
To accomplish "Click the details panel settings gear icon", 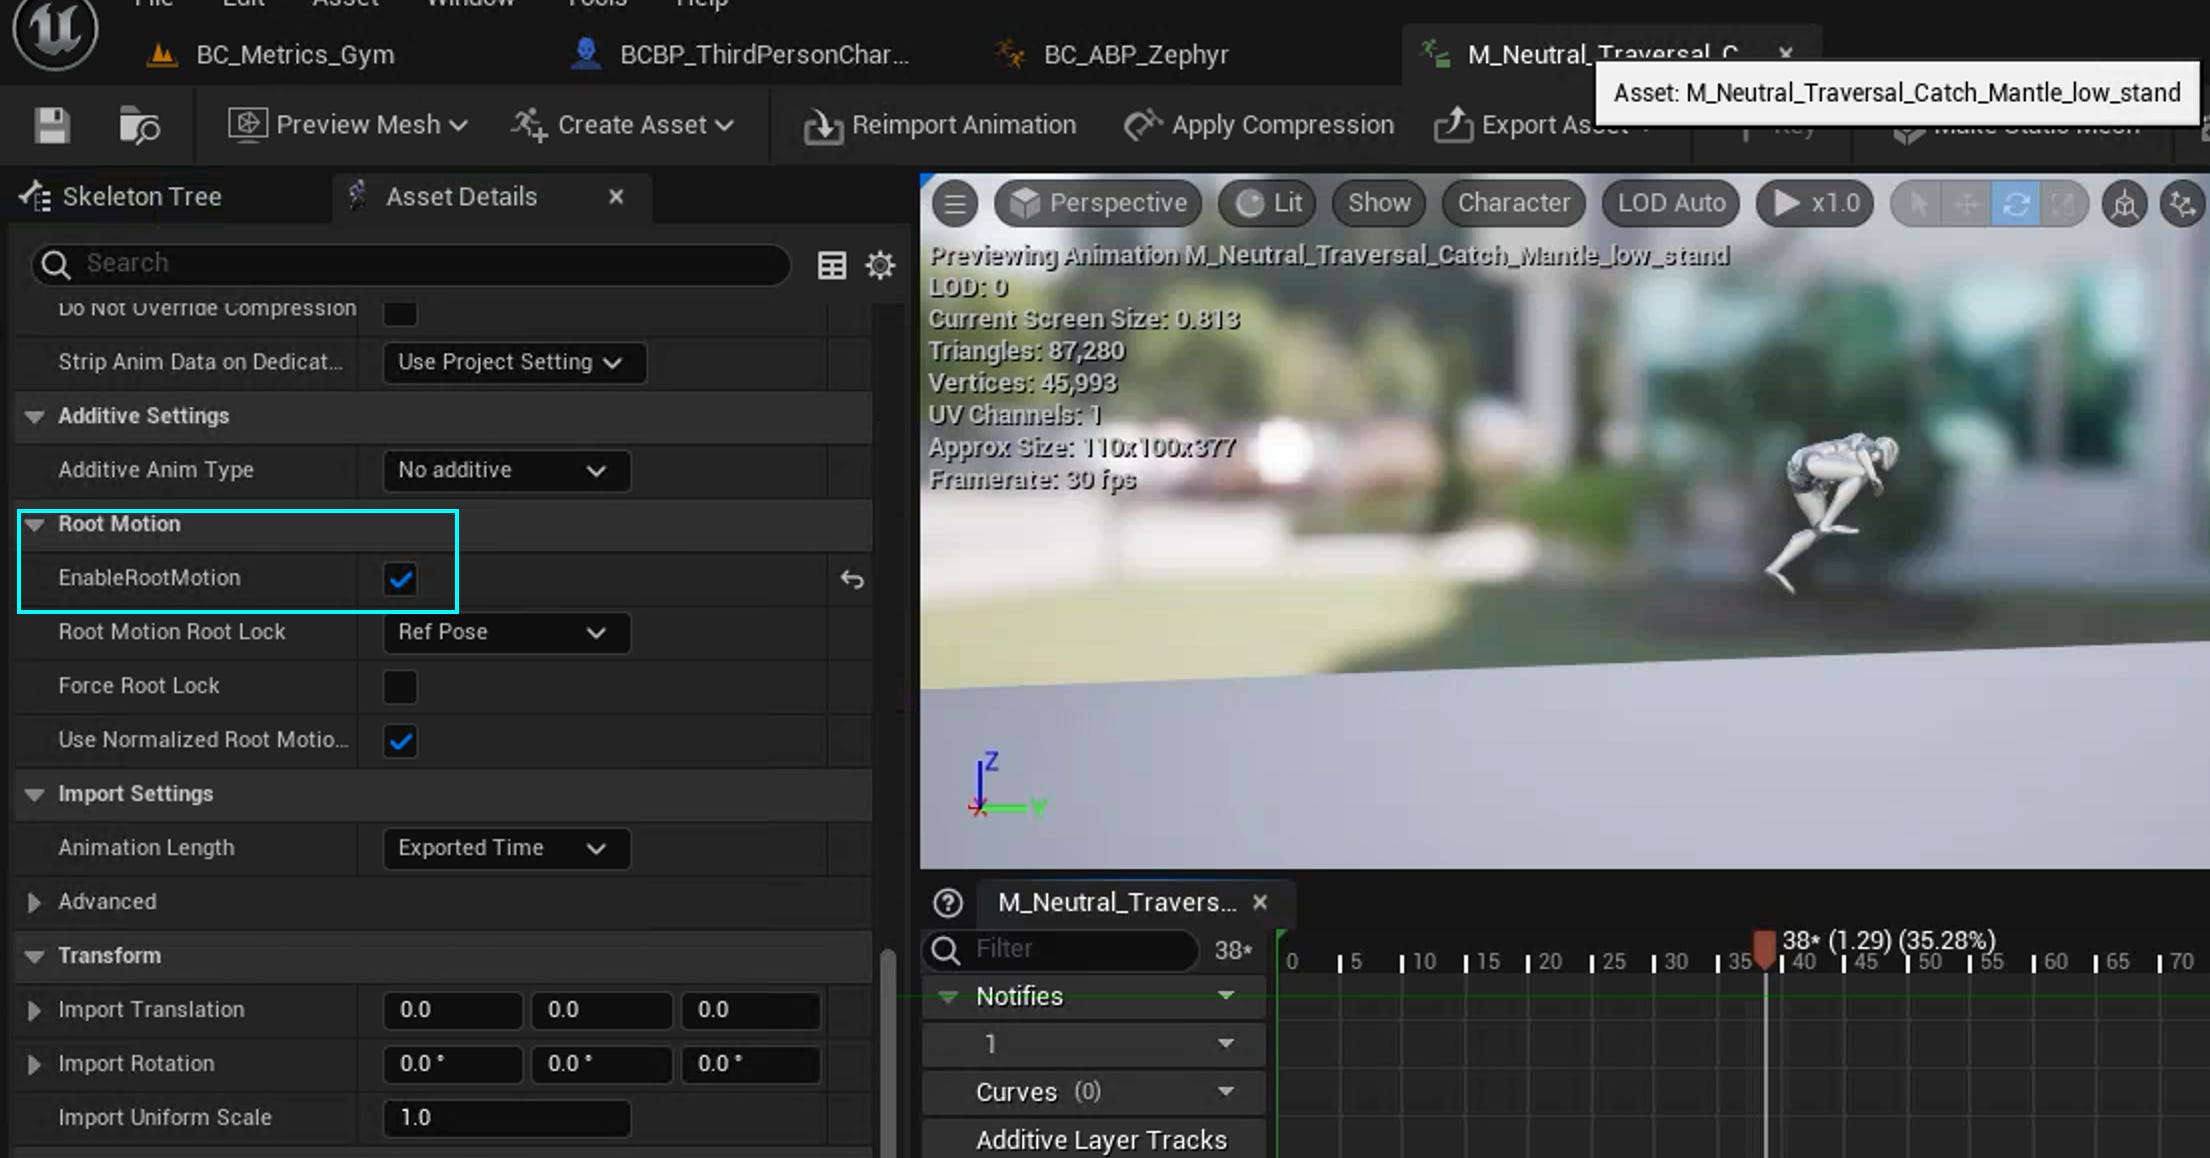I will click(x=880, y=265).
